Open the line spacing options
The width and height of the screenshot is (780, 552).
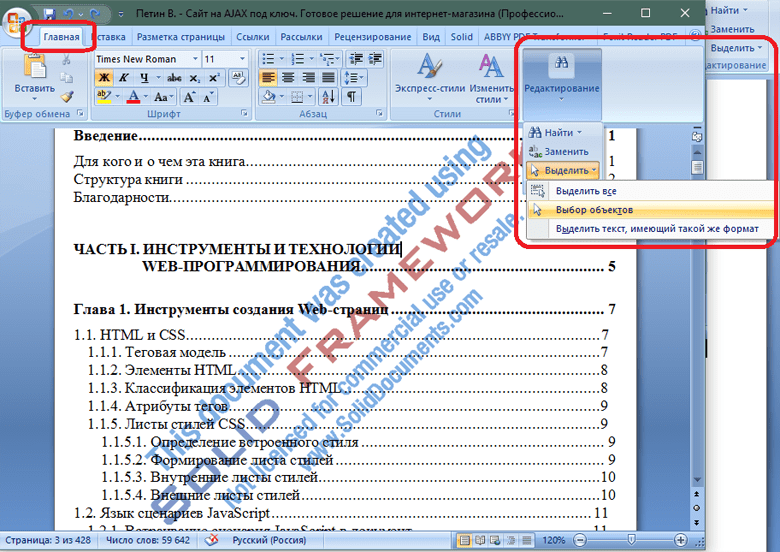click(x=354, y=78)
